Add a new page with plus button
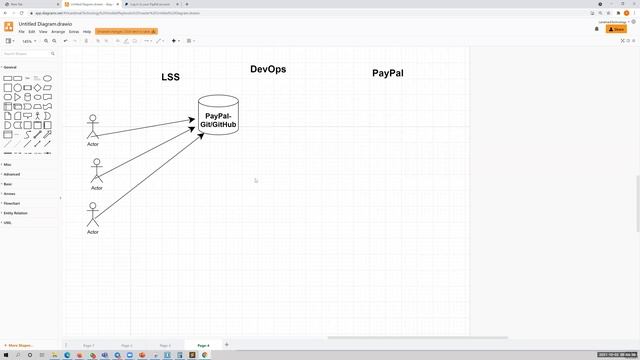This screenshot has height=360, width=640. [227, 345]
